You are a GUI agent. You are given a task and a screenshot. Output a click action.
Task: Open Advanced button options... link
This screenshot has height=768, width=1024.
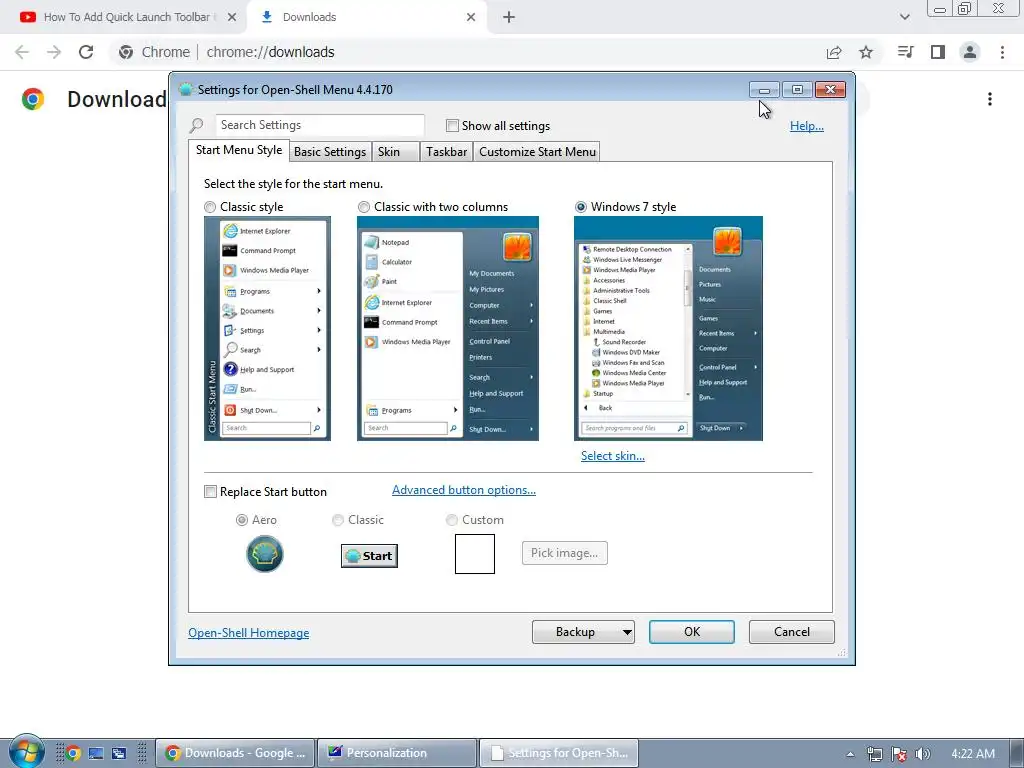coord(464,490)
